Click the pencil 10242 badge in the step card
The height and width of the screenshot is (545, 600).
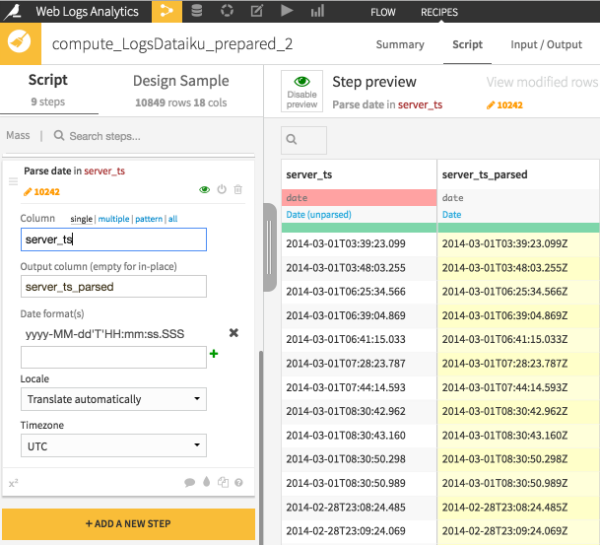point(41,192)
